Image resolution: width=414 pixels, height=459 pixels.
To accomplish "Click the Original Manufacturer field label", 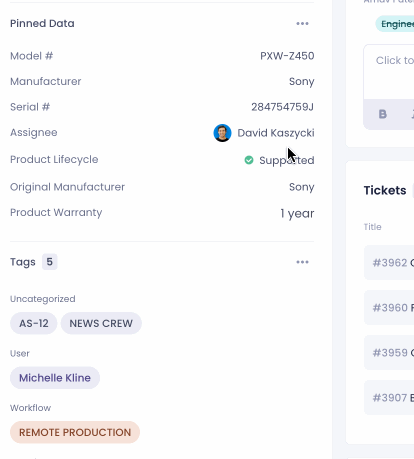I will click(x=67, y=187).
